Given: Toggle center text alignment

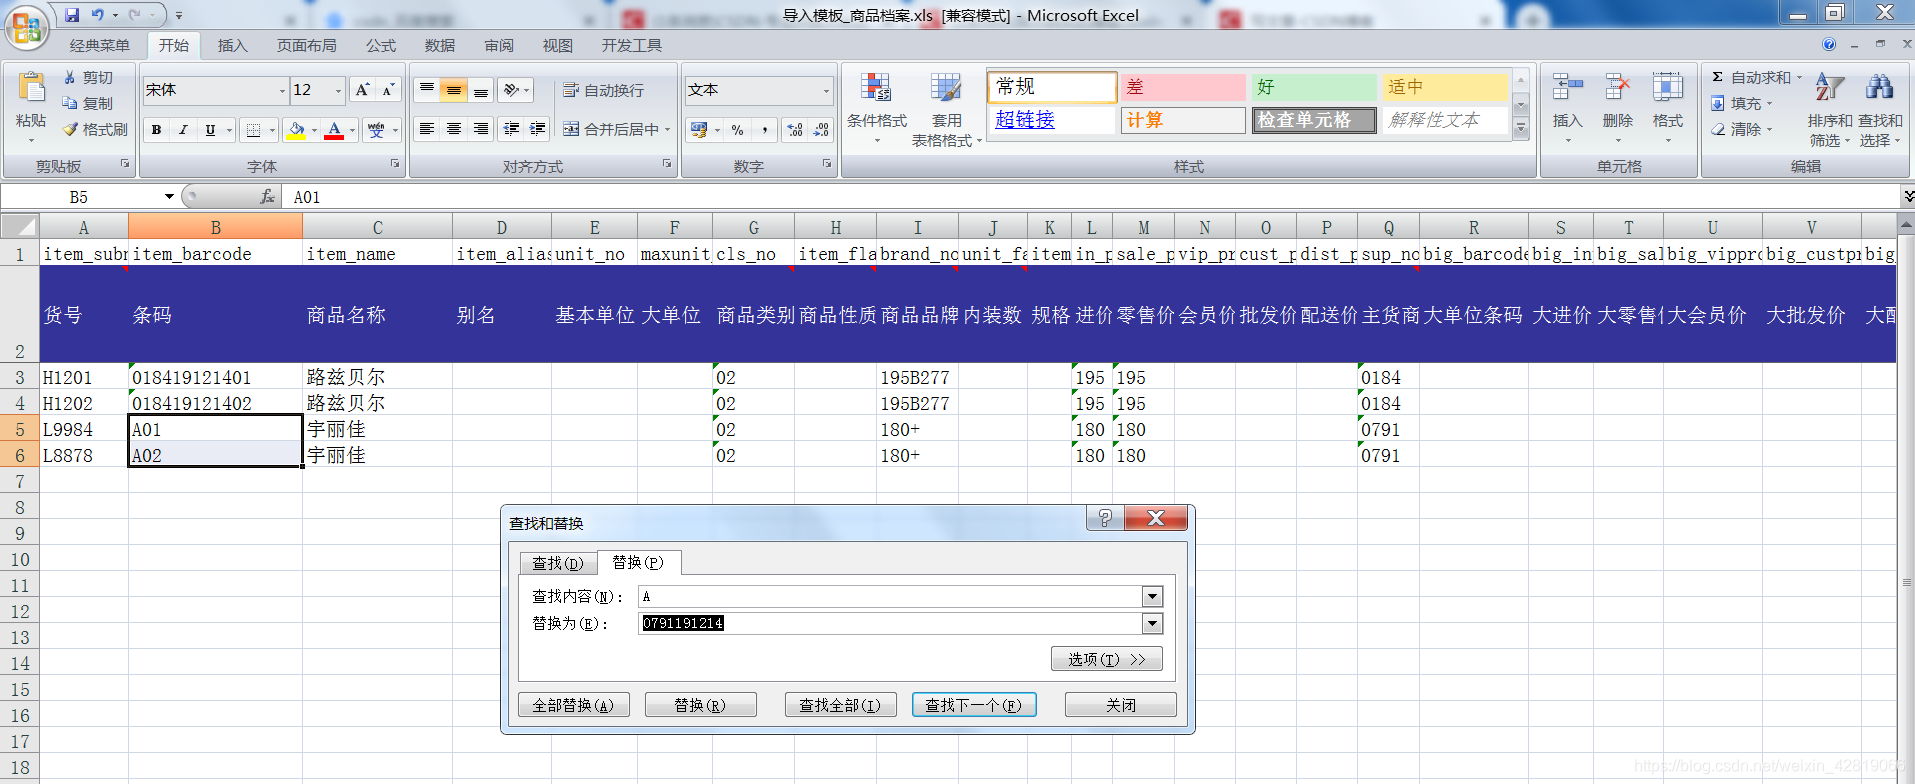Looking at the screenshot, I should click(454, 129).
